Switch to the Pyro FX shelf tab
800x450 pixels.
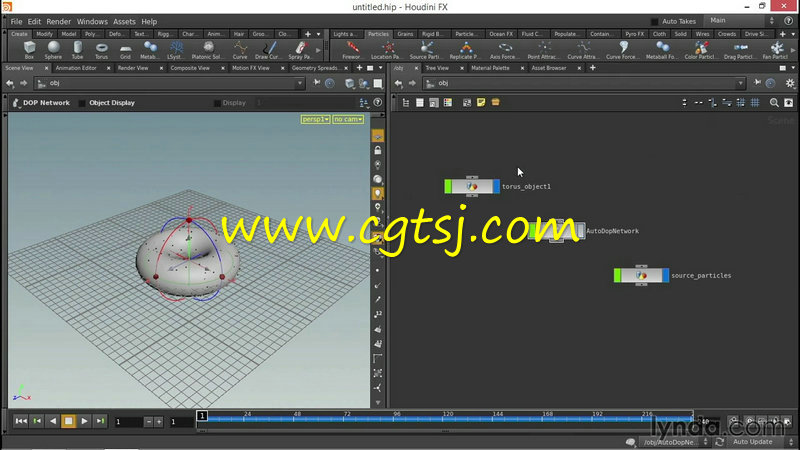634,34
